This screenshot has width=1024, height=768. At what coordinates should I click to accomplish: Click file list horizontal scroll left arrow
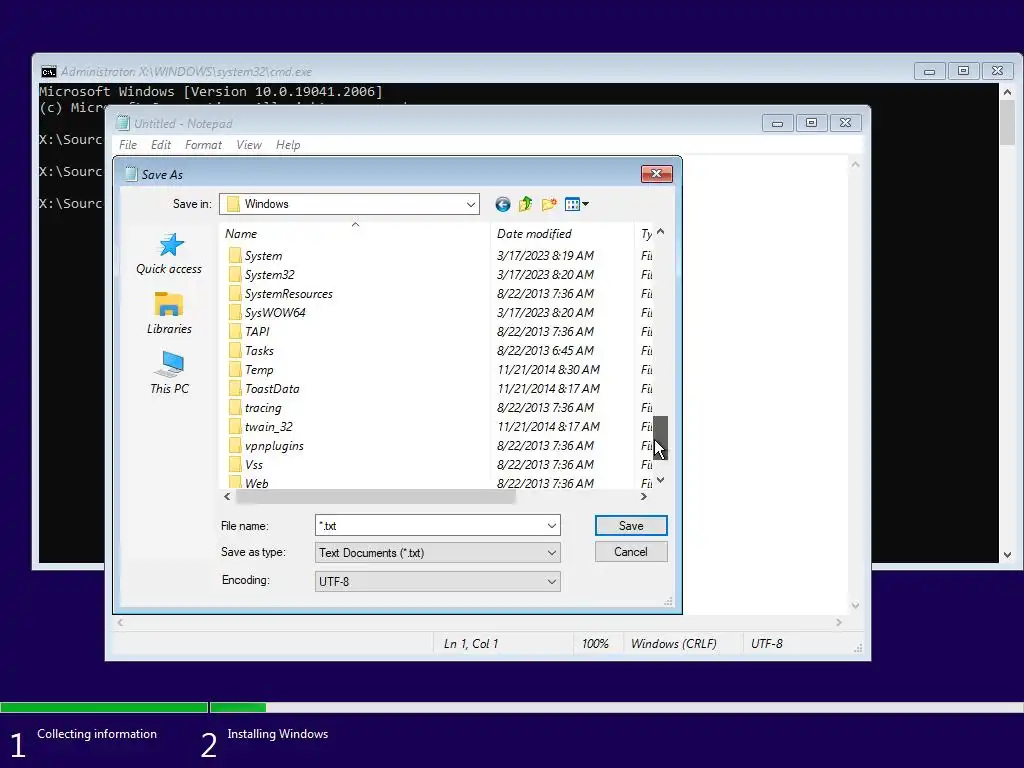[x=227, y=497]
